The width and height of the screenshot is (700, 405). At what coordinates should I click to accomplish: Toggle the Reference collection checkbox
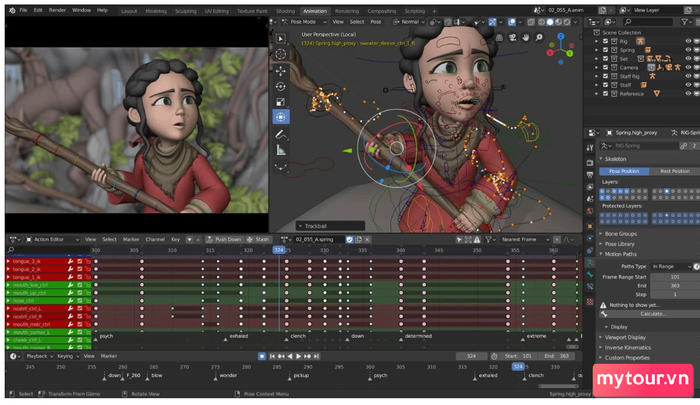(605, 94)
